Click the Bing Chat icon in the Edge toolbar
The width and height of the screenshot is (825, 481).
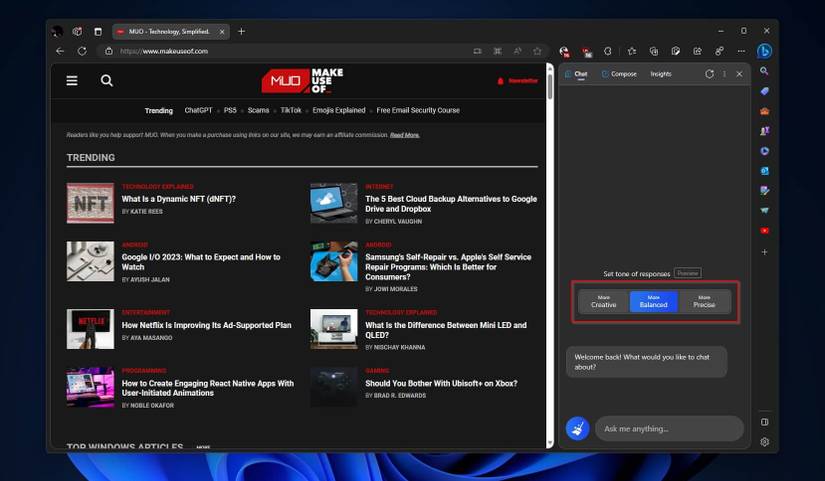(764, 51)
